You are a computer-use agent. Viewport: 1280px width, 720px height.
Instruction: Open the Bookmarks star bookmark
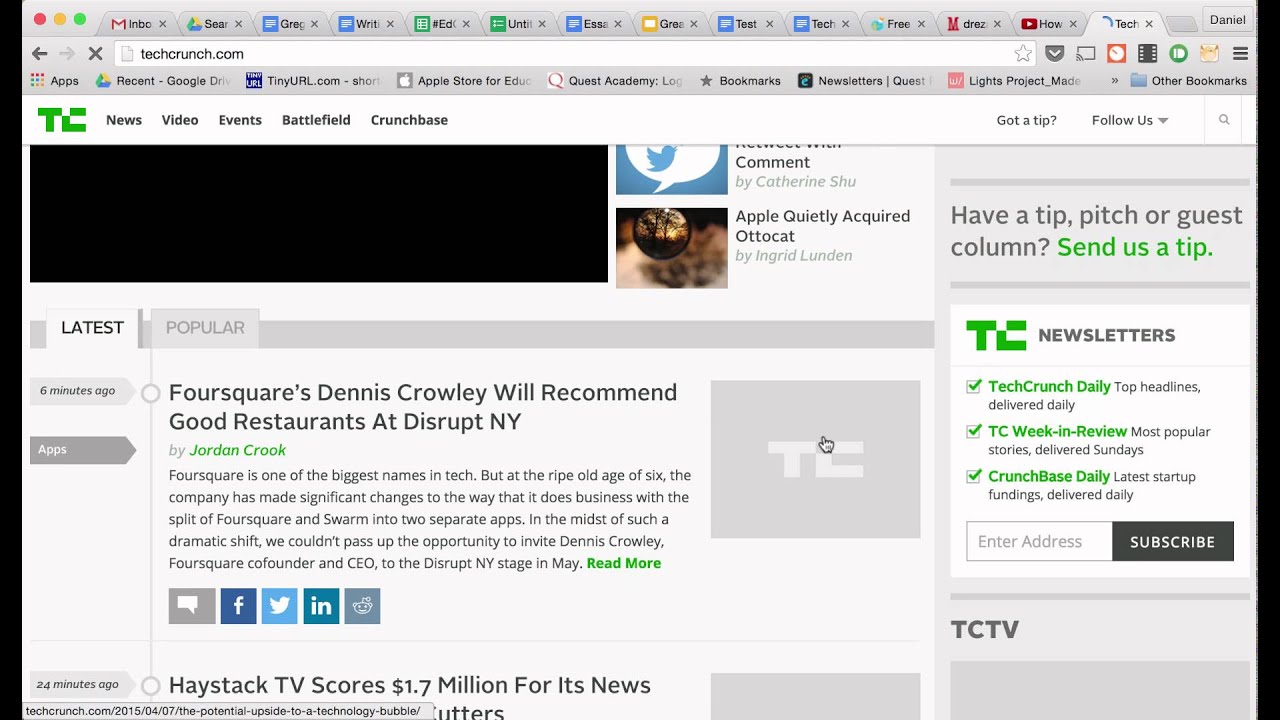[x=740, y=81]
